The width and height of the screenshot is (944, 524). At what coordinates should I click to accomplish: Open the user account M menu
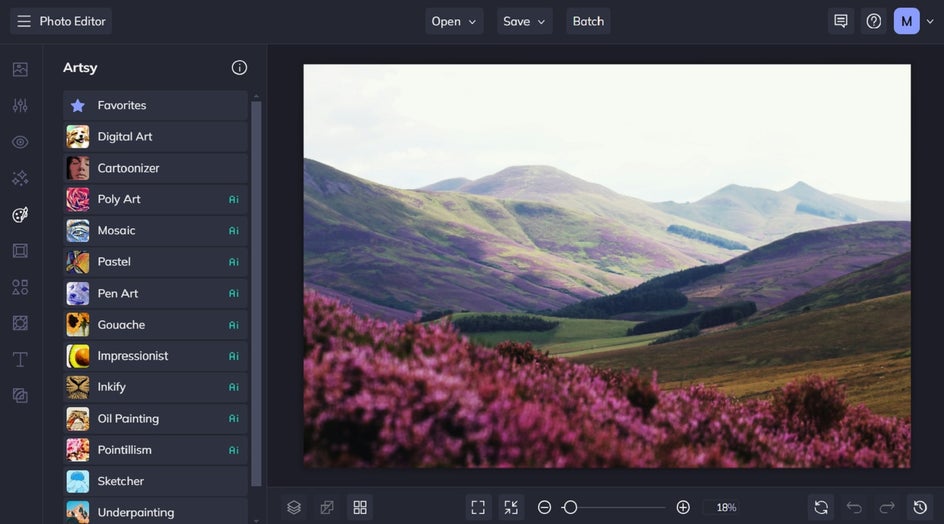[x=906, y=21]
